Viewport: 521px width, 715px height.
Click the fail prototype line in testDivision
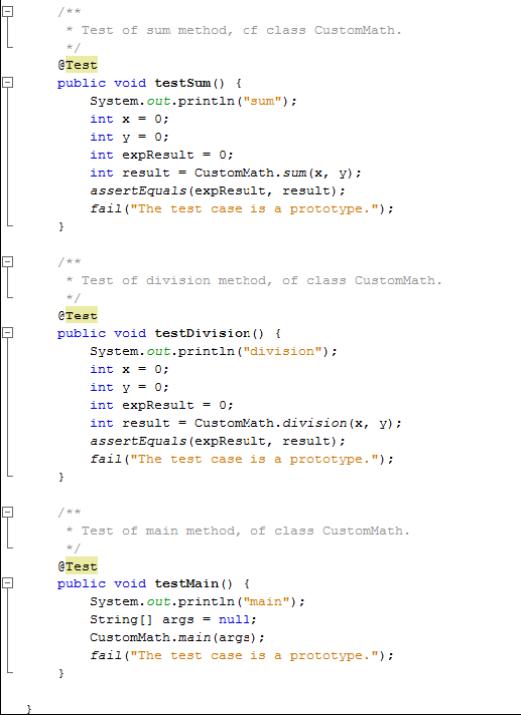(242, 459)
